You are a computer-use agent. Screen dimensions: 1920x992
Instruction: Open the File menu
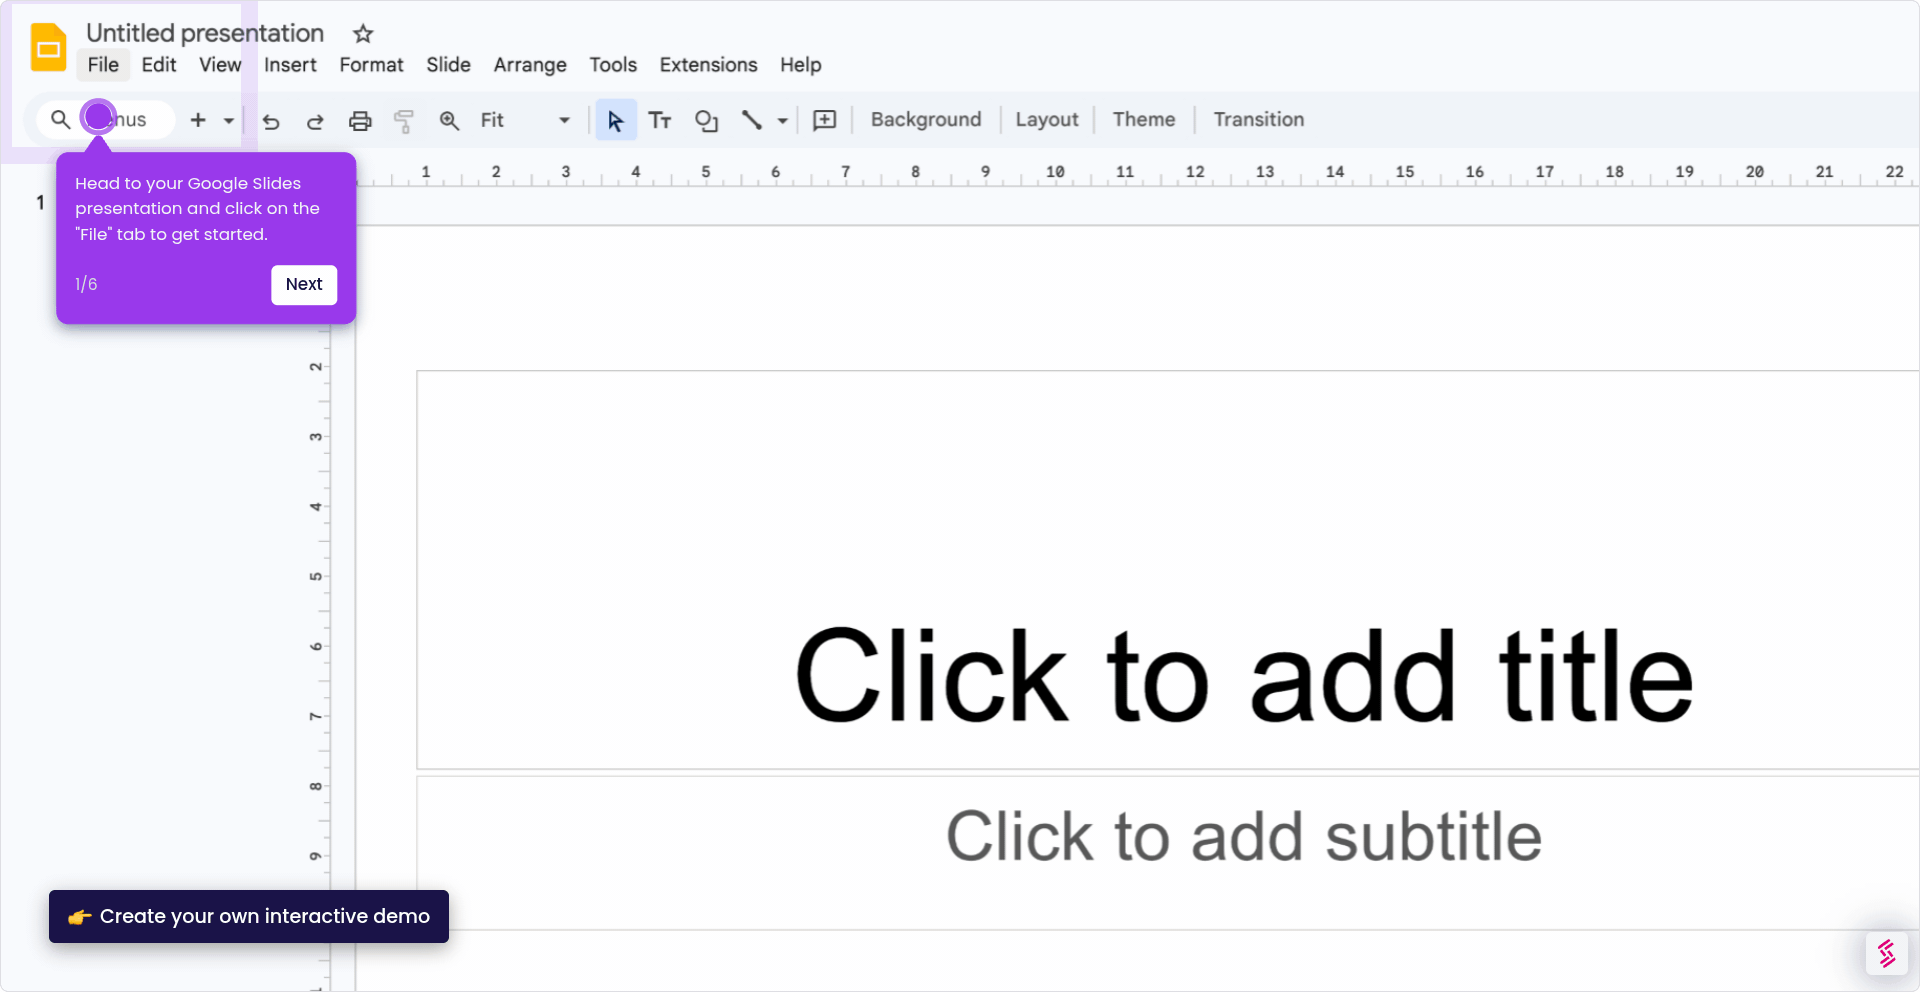pos(103,65)
